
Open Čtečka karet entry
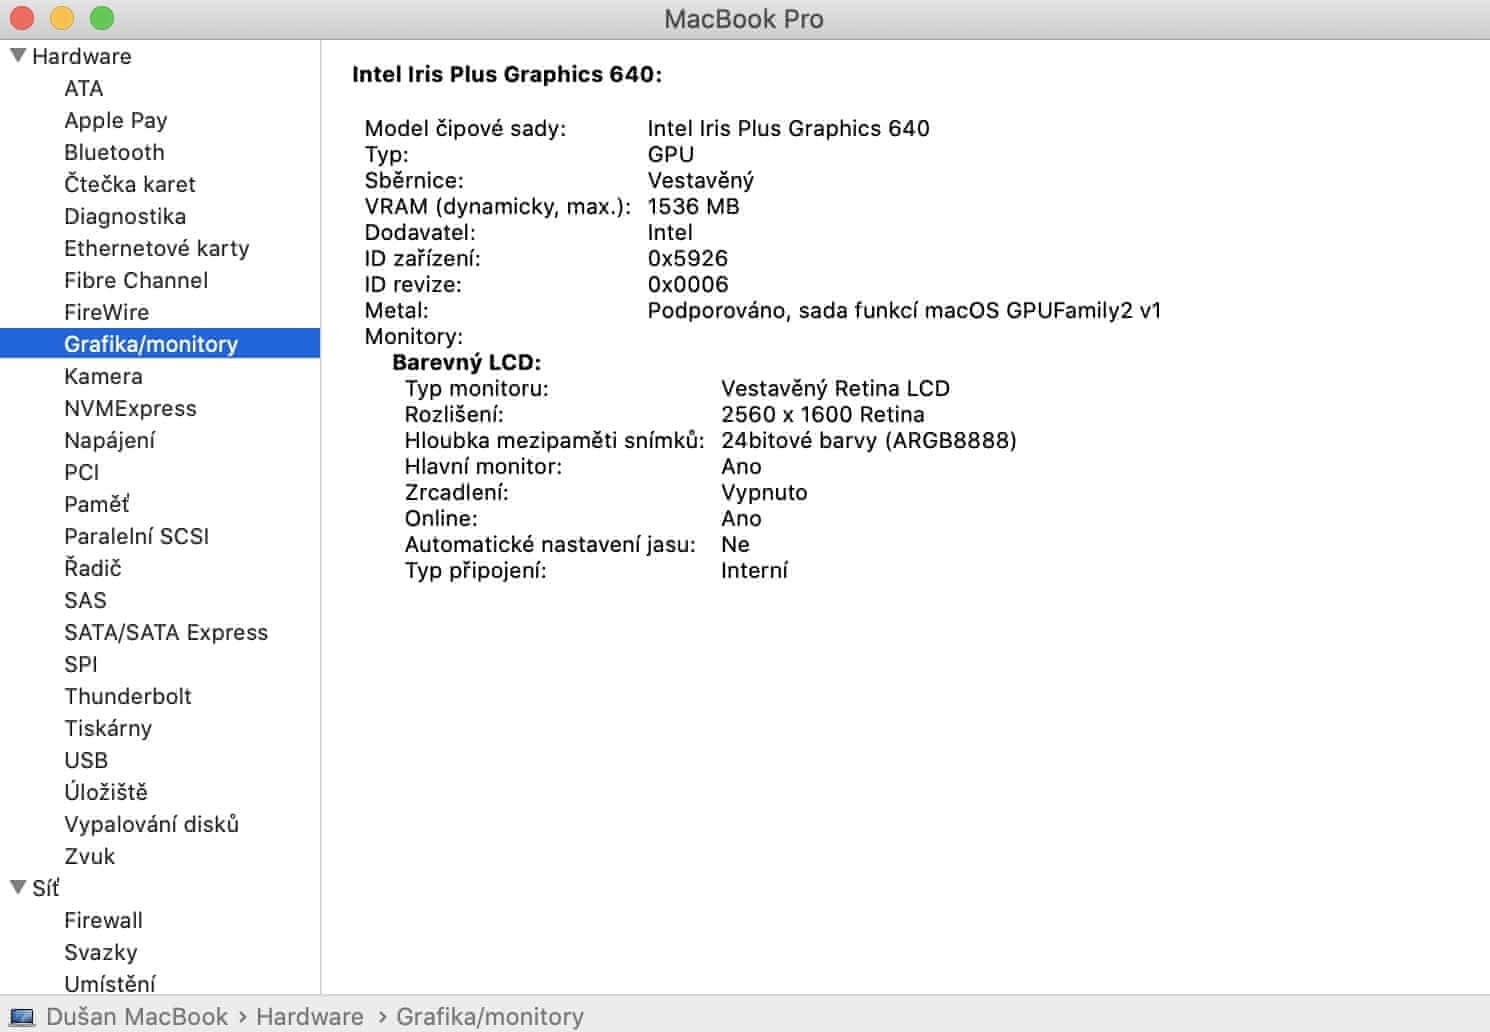point(130,184)
